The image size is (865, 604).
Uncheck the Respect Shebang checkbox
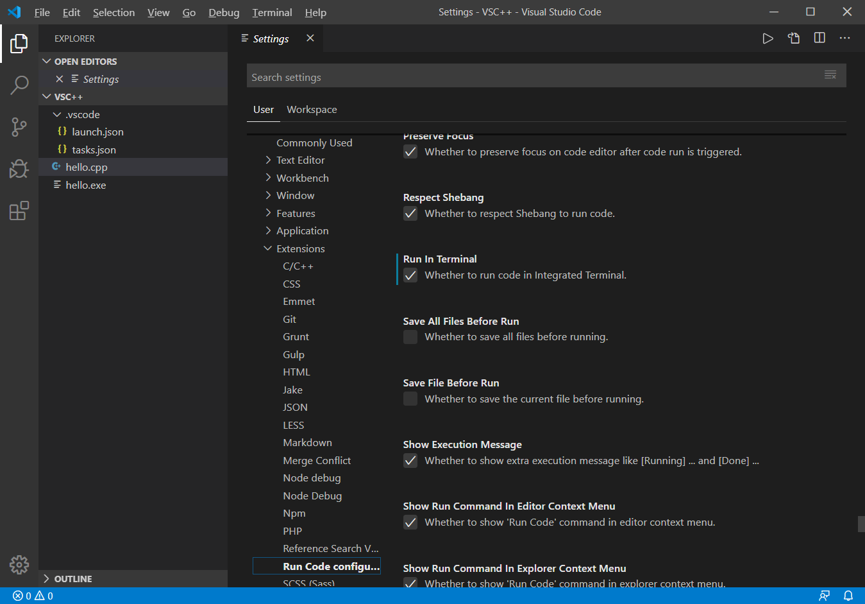point(410,213)
